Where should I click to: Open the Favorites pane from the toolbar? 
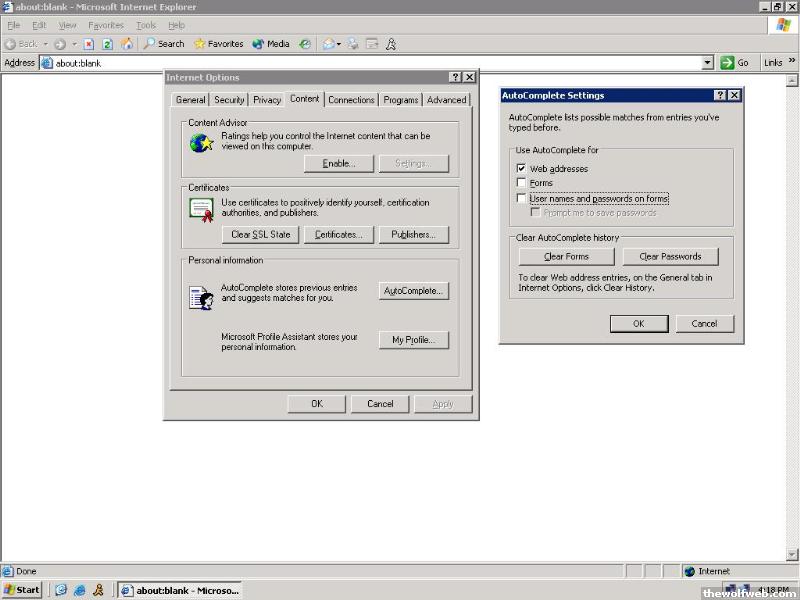[219, 44]
